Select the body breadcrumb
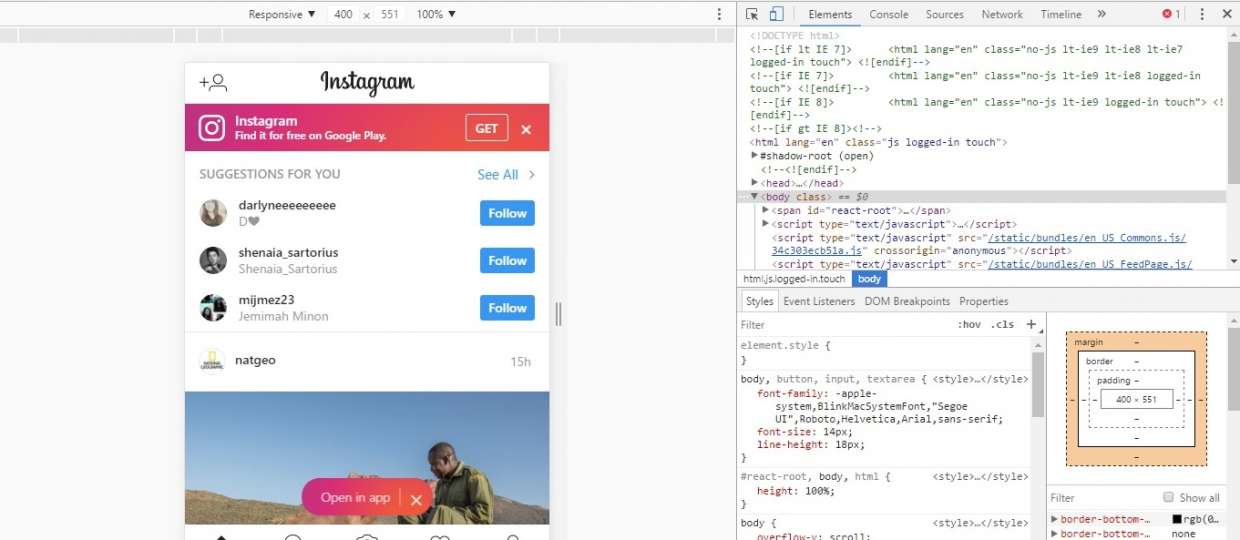The image size is (1240, 540). [x=869, y=279]
